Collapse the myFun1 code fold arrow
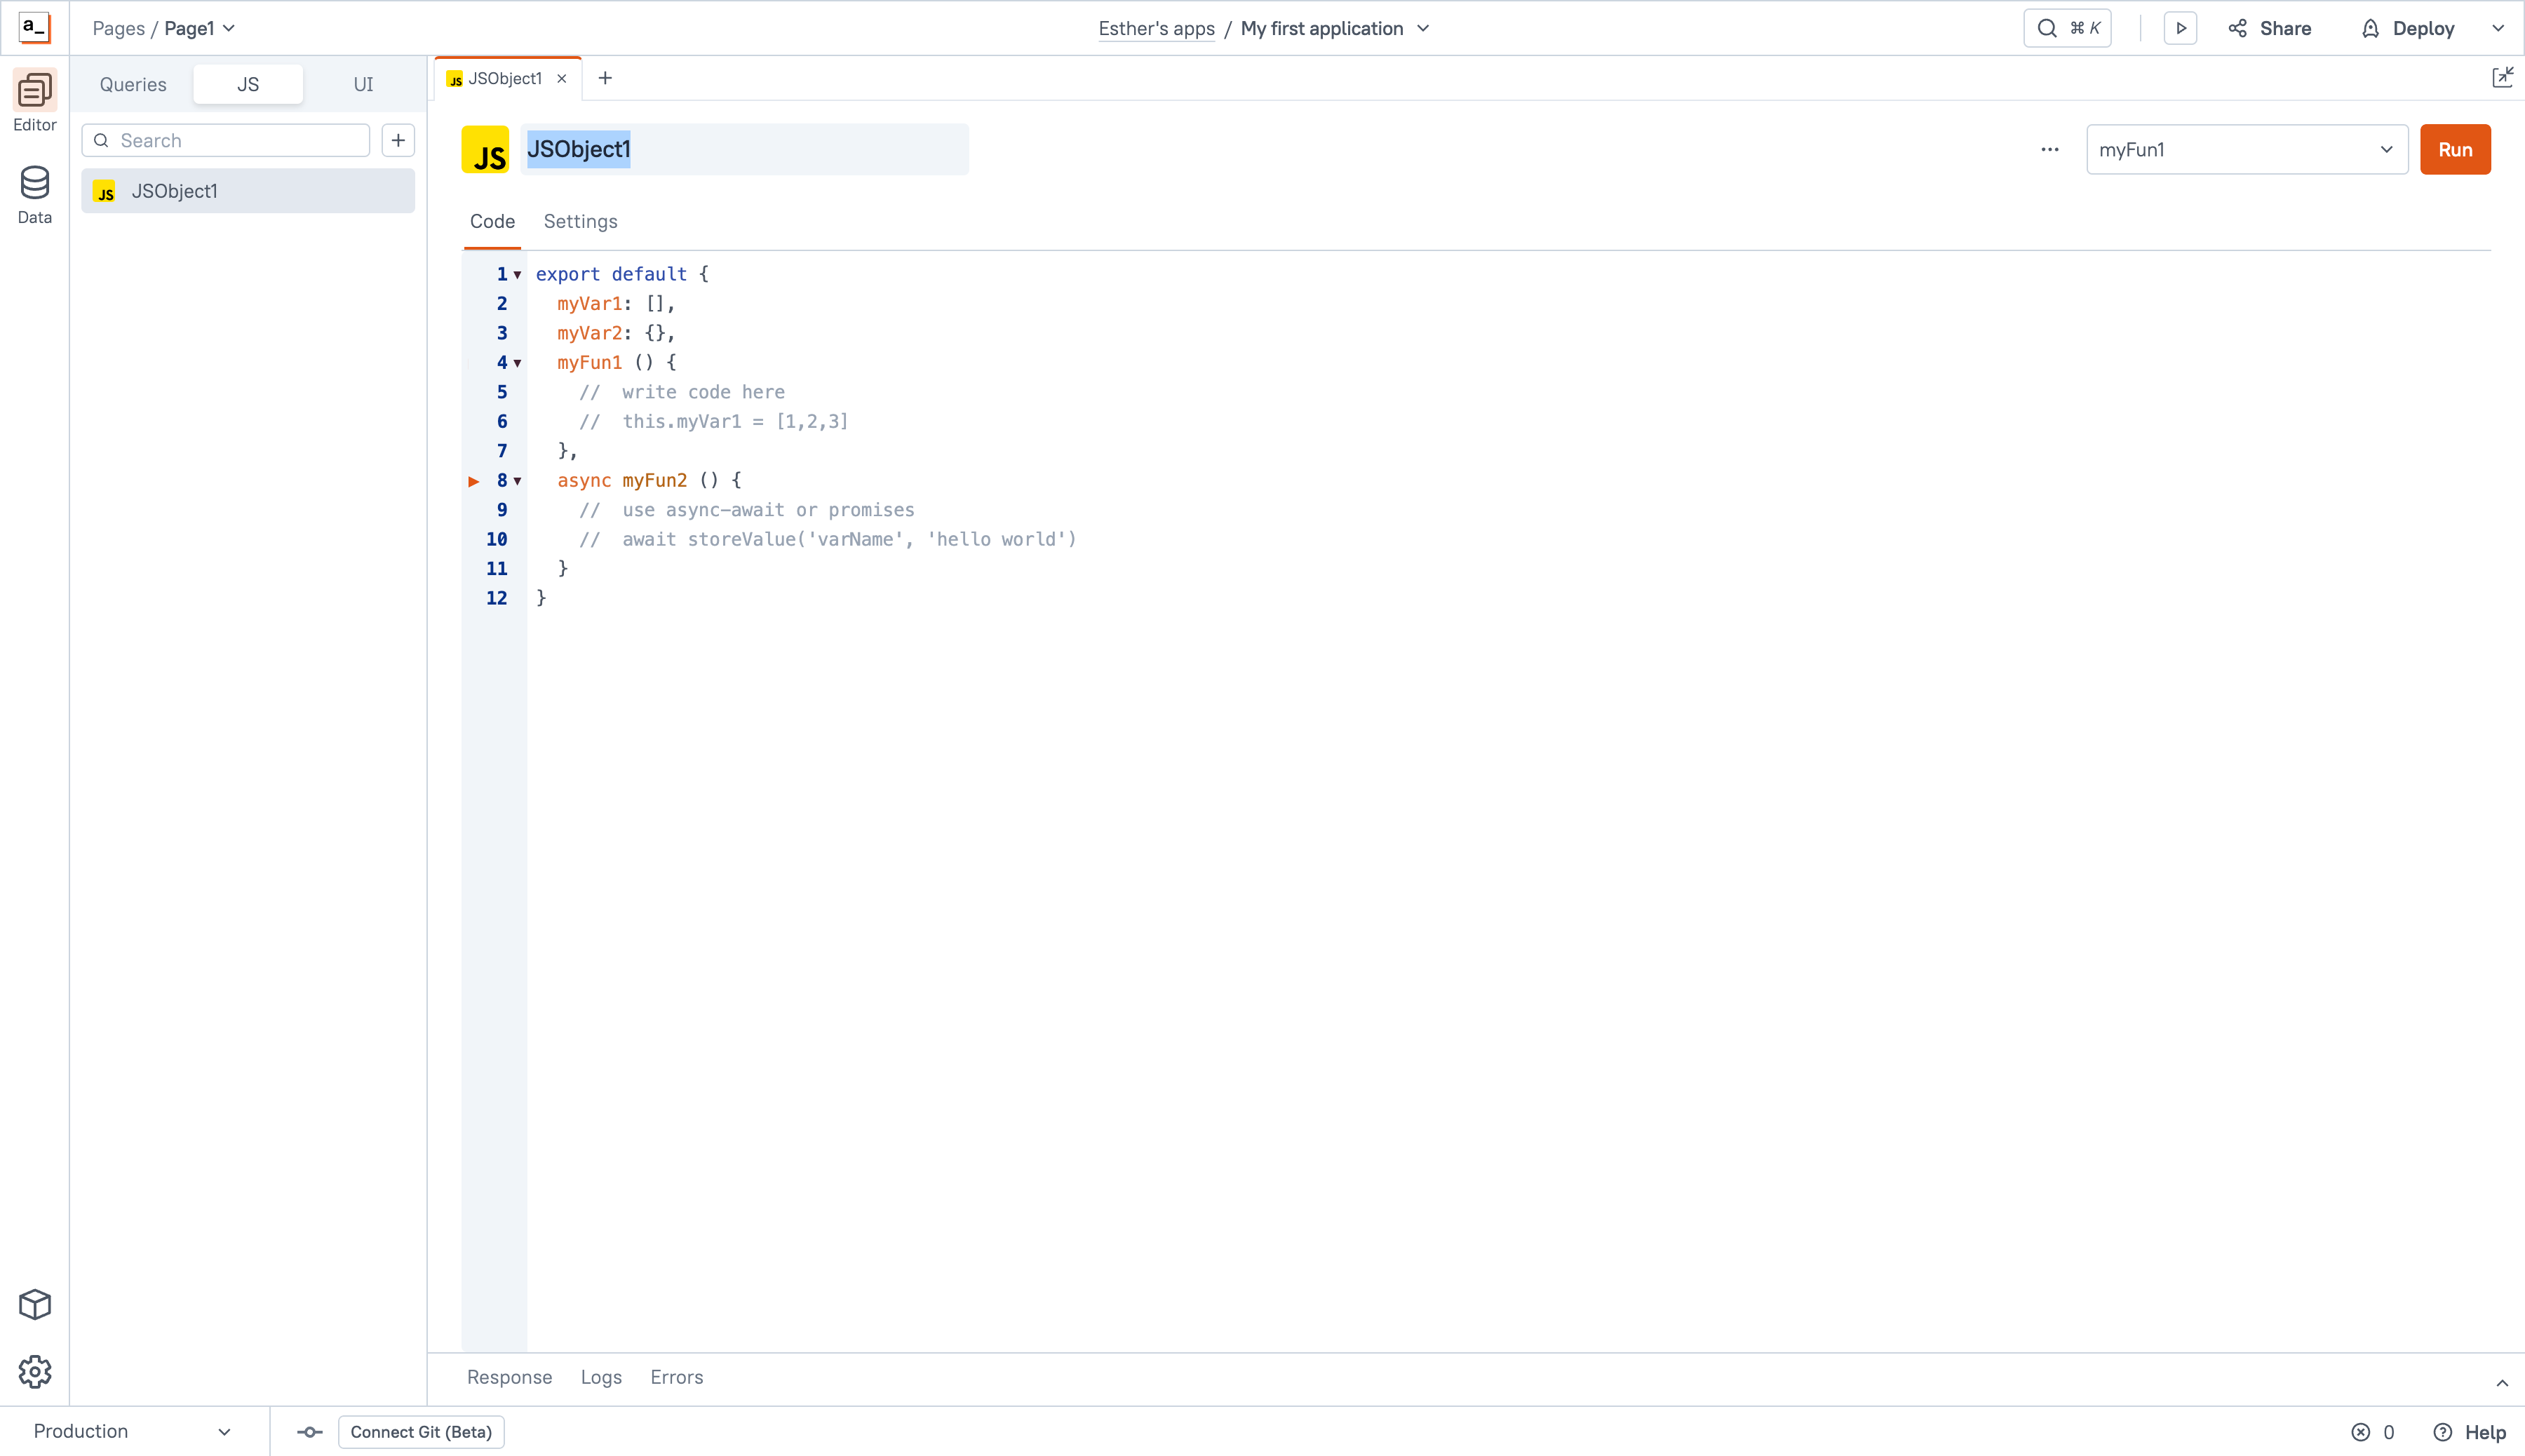This screenshot has height=1456, width=2525. [x=518, y=363]
